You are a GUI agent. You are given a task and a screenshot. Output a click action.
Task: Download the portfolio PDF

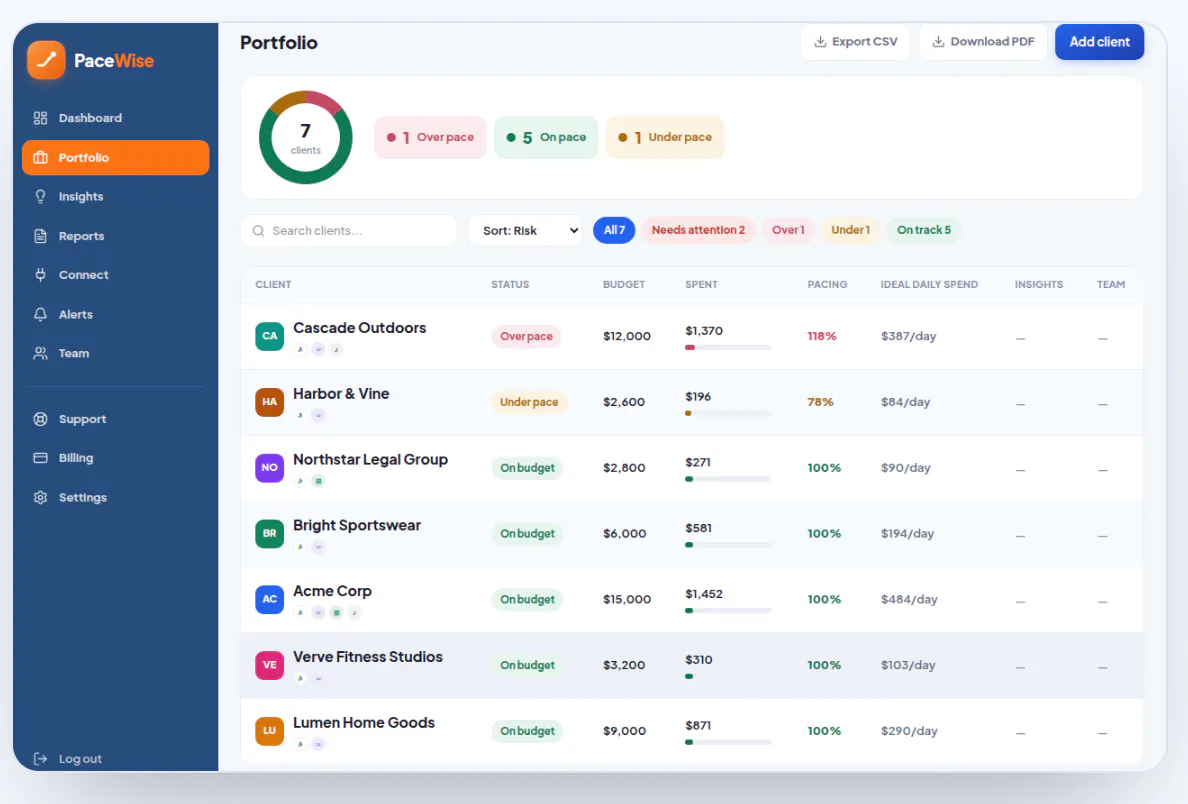coord(983,42)
